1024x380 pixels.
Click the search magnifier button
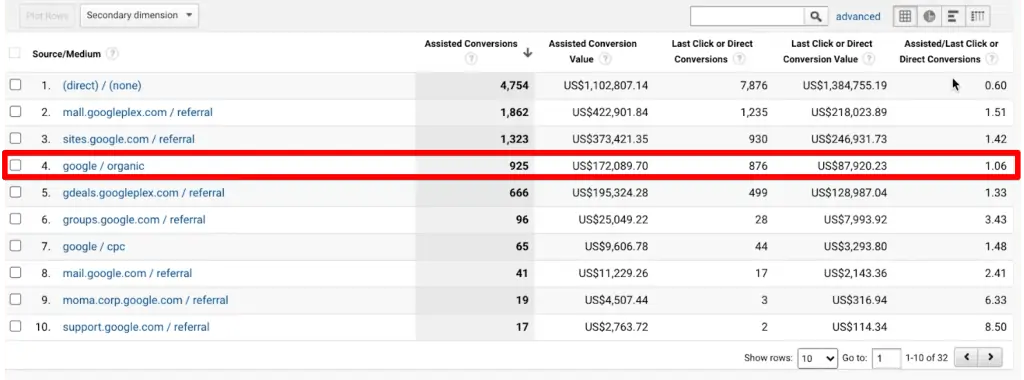815,16
